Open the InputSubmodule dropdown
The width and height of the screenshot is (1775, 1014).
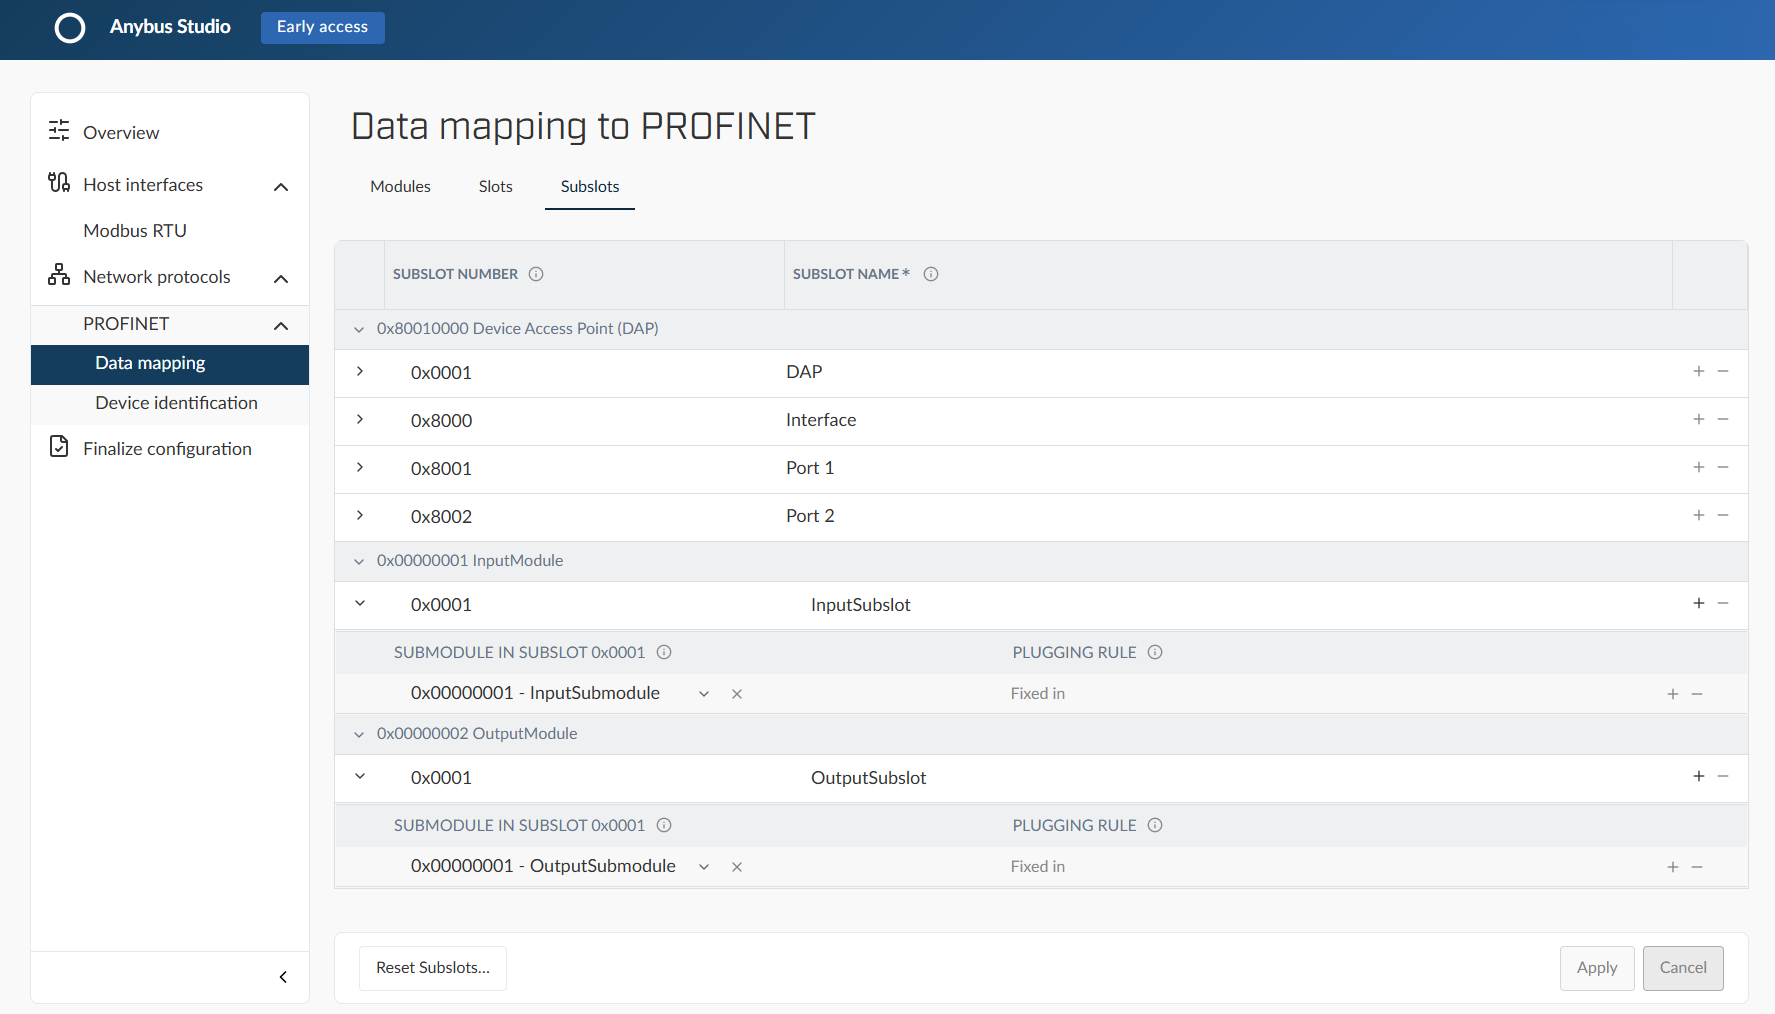point(704,694)
